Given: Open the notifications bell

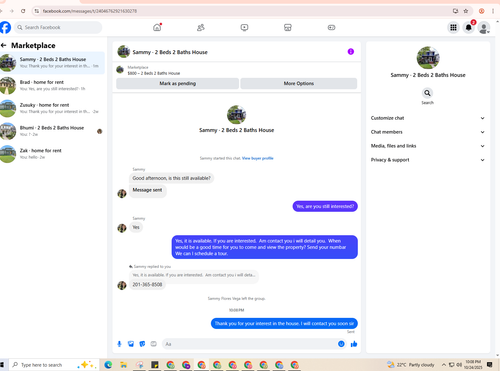Looking at the screenshot, I should click(x=469, y=27).
